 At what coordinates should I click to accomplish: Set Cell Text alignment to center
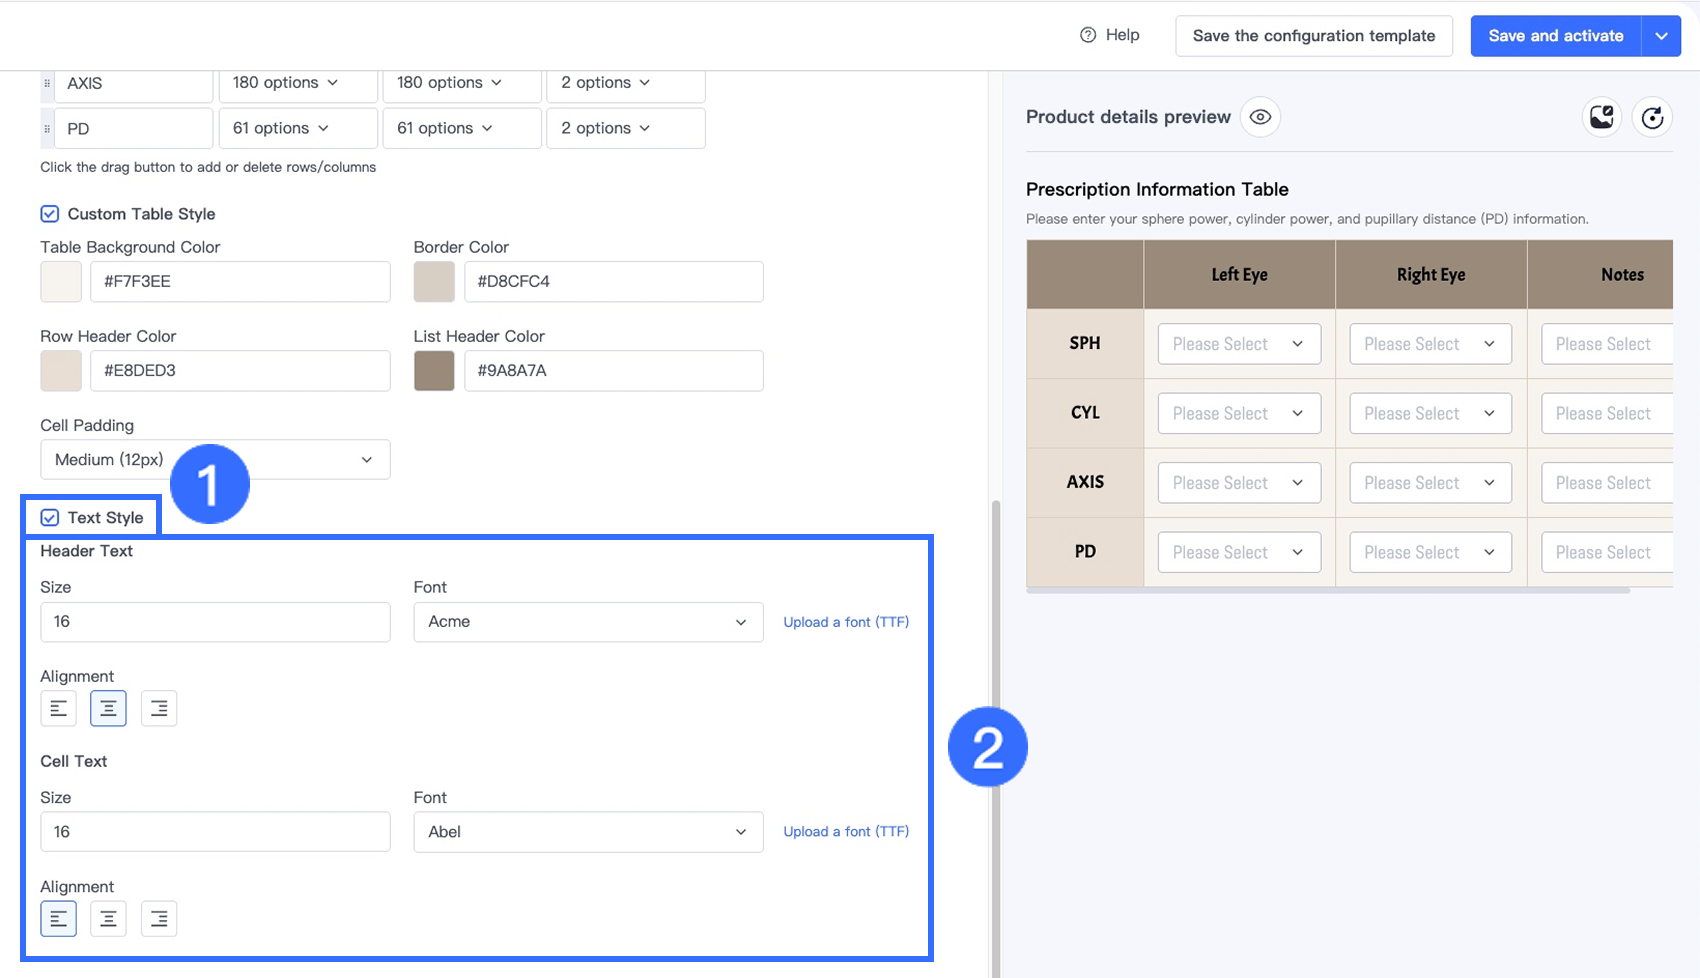pyautogui.click(x=108, y=918)
